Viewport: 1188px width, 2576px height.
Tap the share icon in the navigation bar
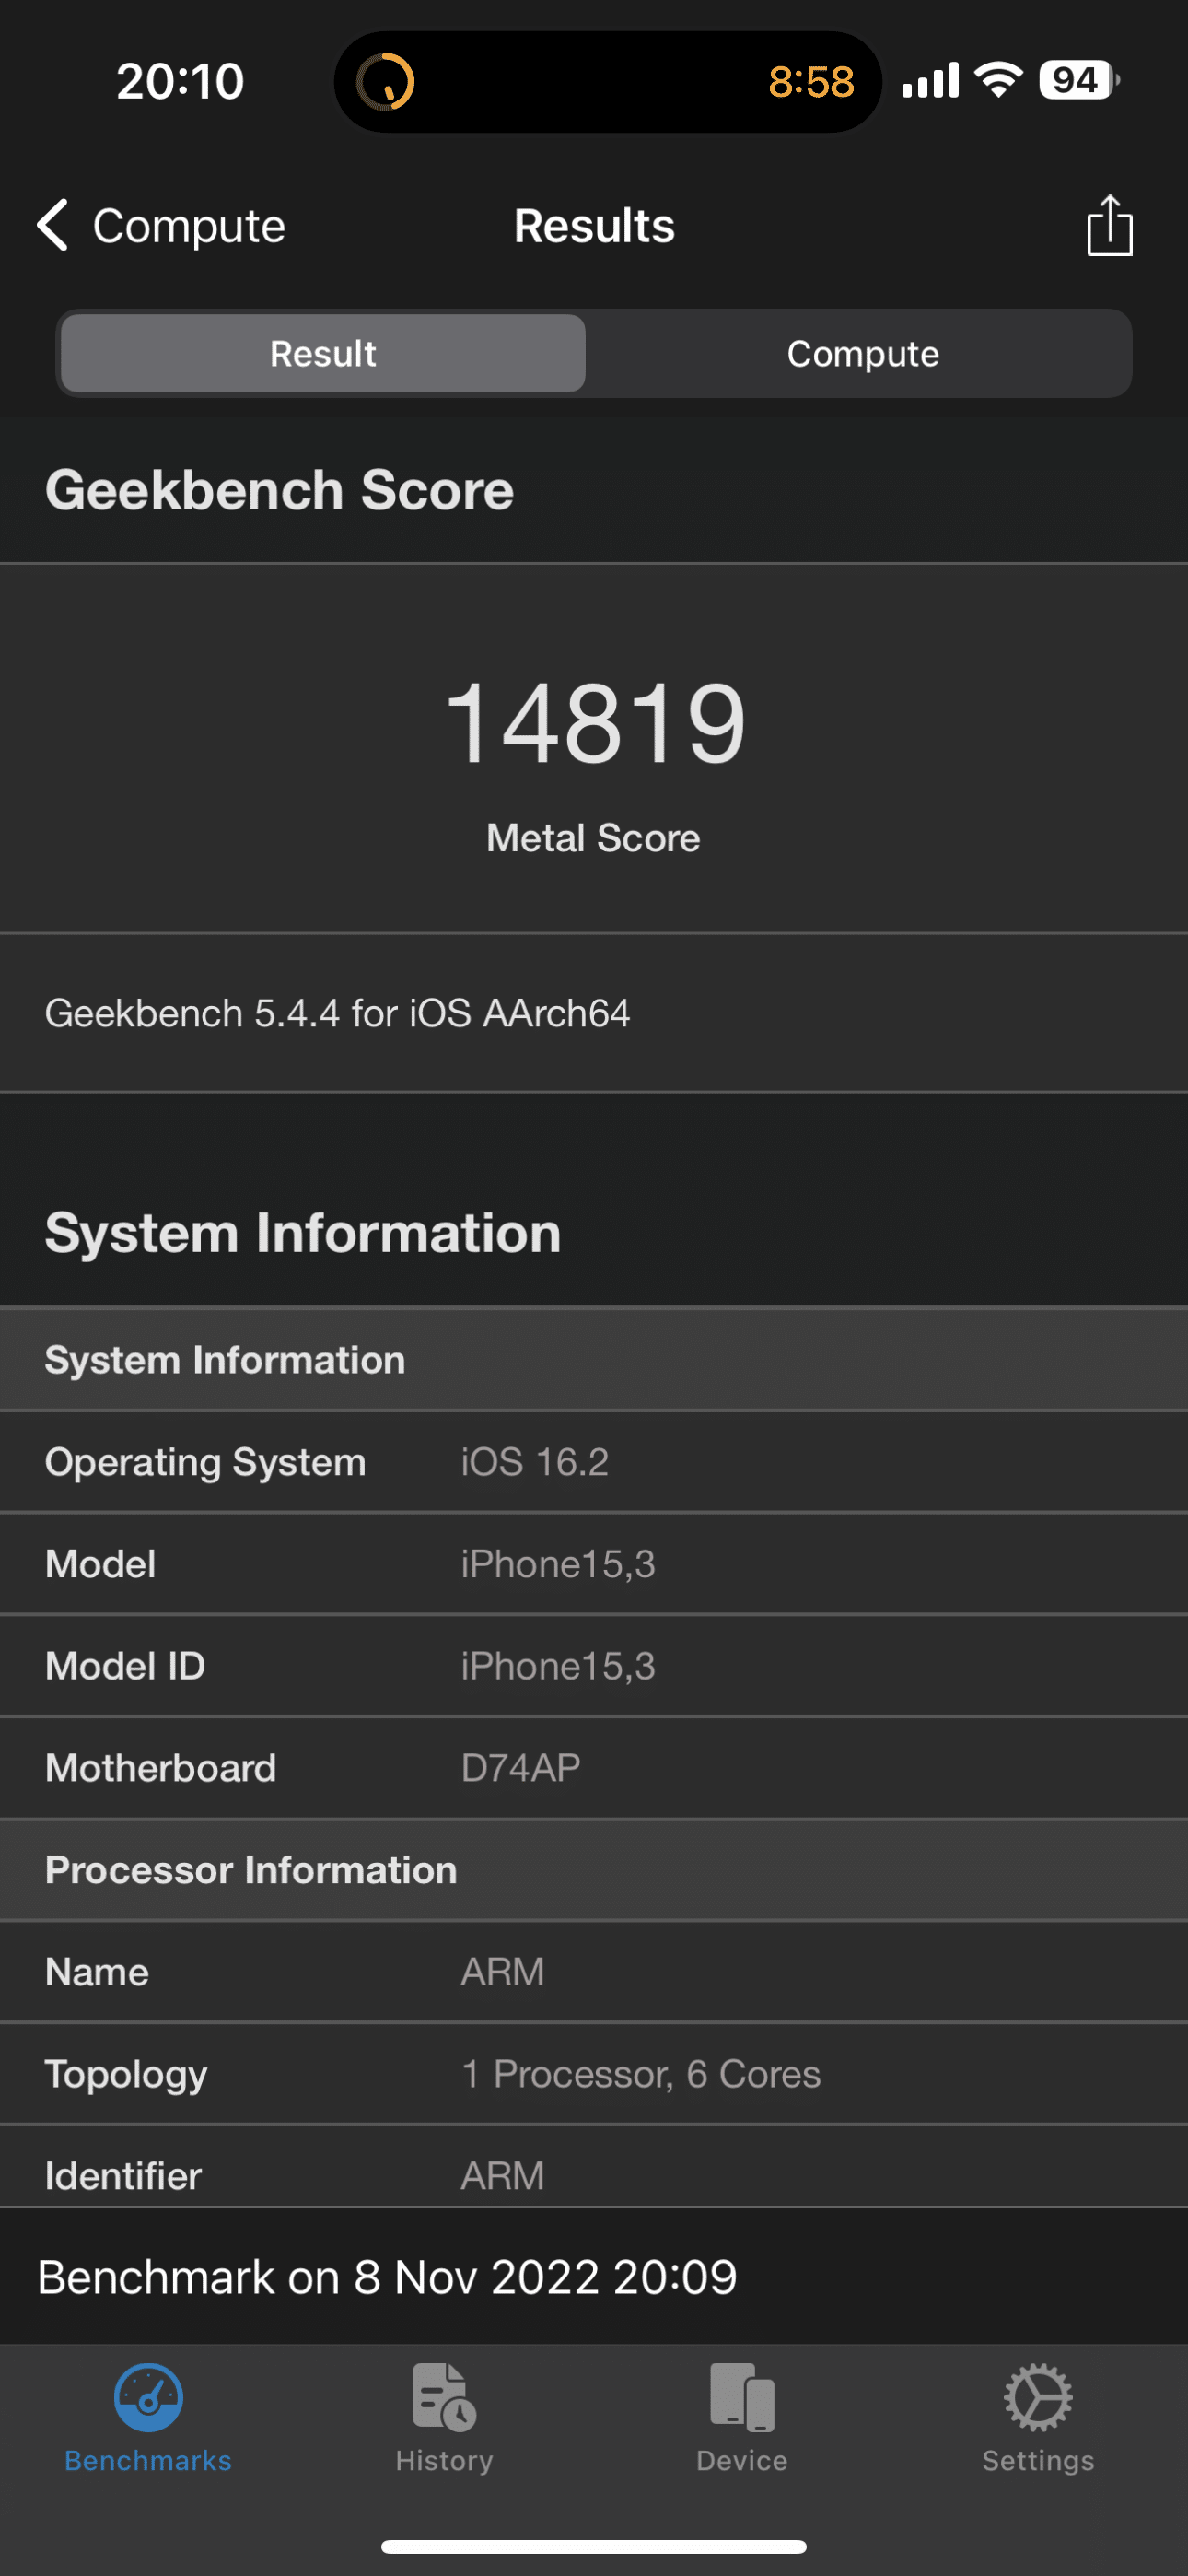(x=1109, y=225)
